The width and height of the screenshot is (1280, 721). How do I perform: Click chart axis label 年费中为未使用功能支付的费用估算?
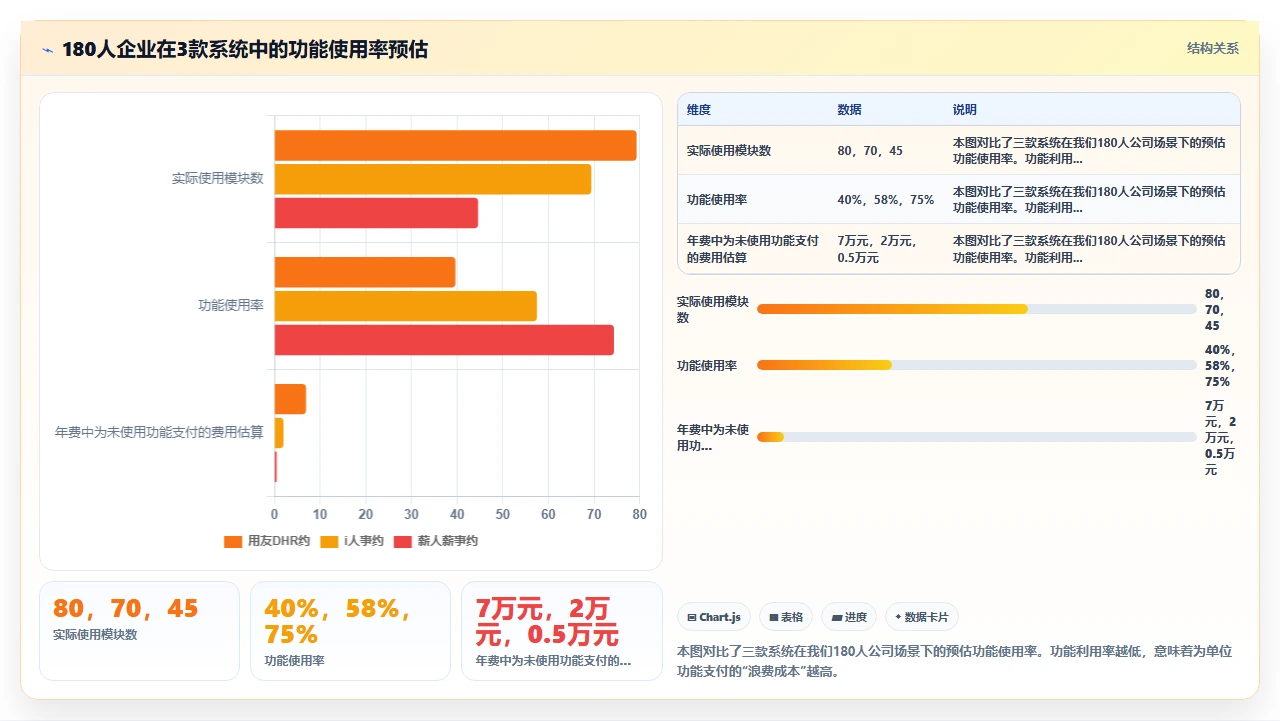(x=159, y=433)
